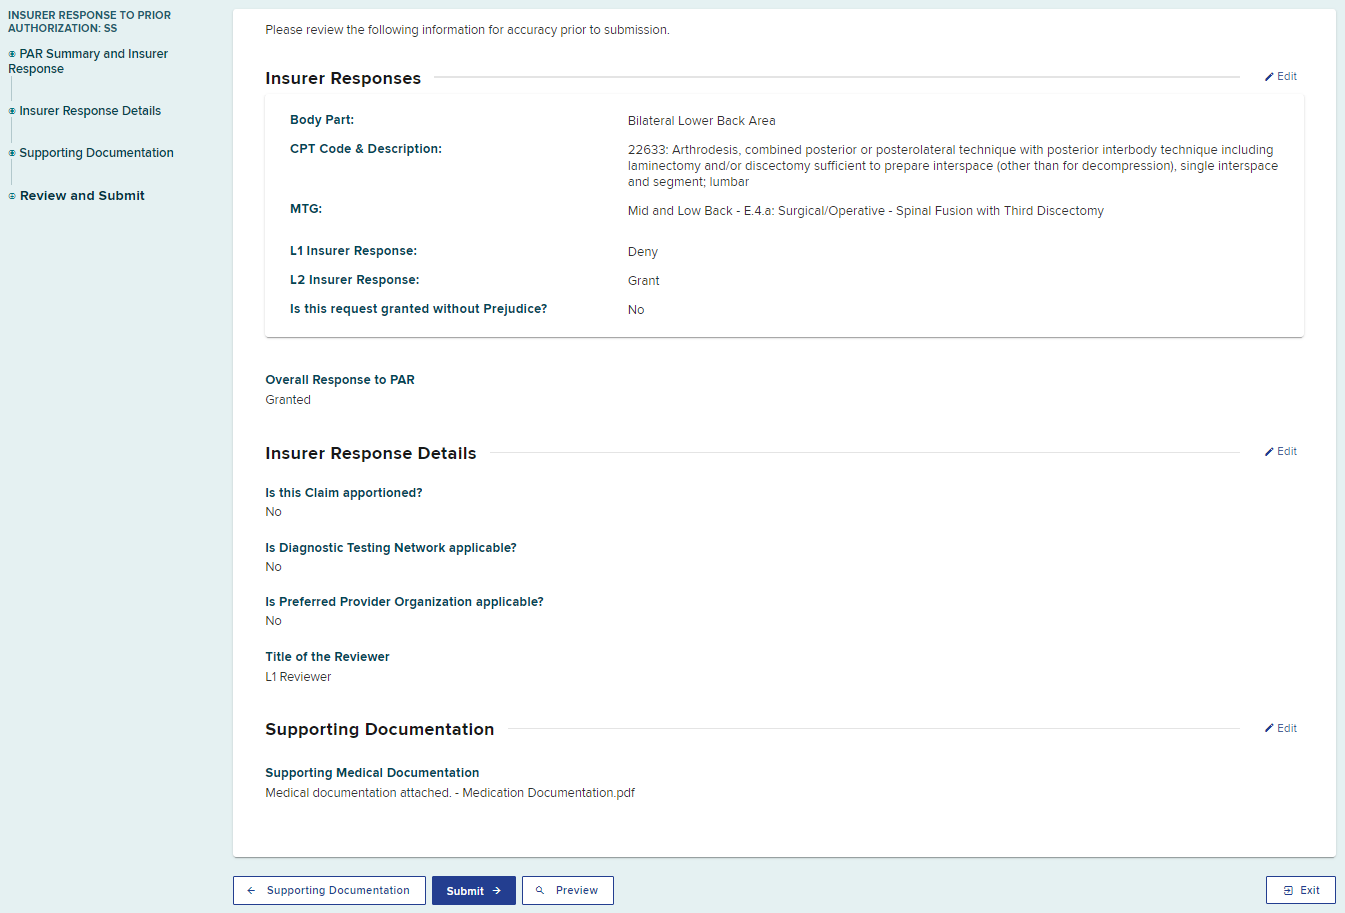Click the step bullet beside Review and Submit
Screen dimensions: 1345x913
pyautogui.click(x=12, y=196)
